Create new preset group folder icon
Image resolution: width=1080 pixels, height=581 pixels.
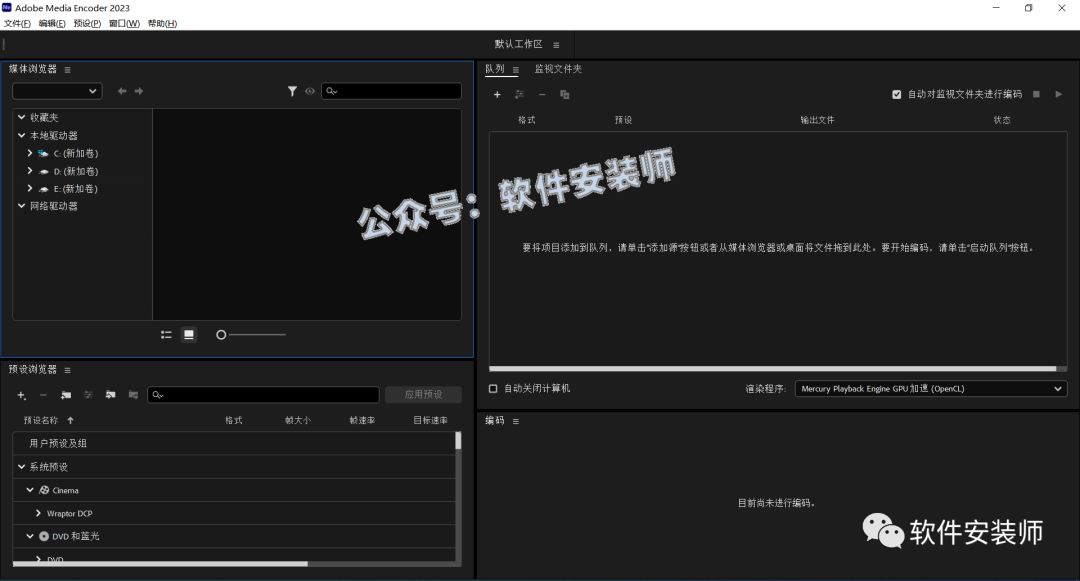66,395
